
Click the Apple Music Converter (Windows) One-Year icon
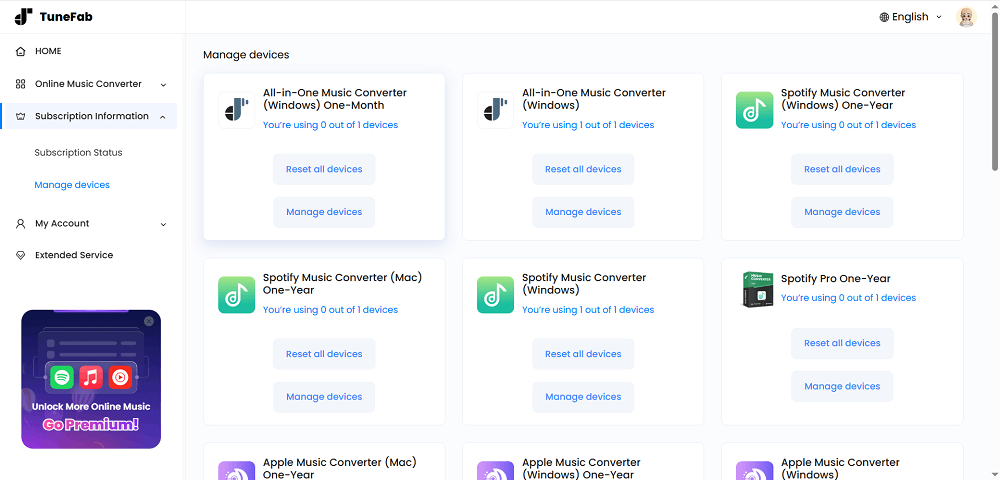pos(495,470)
